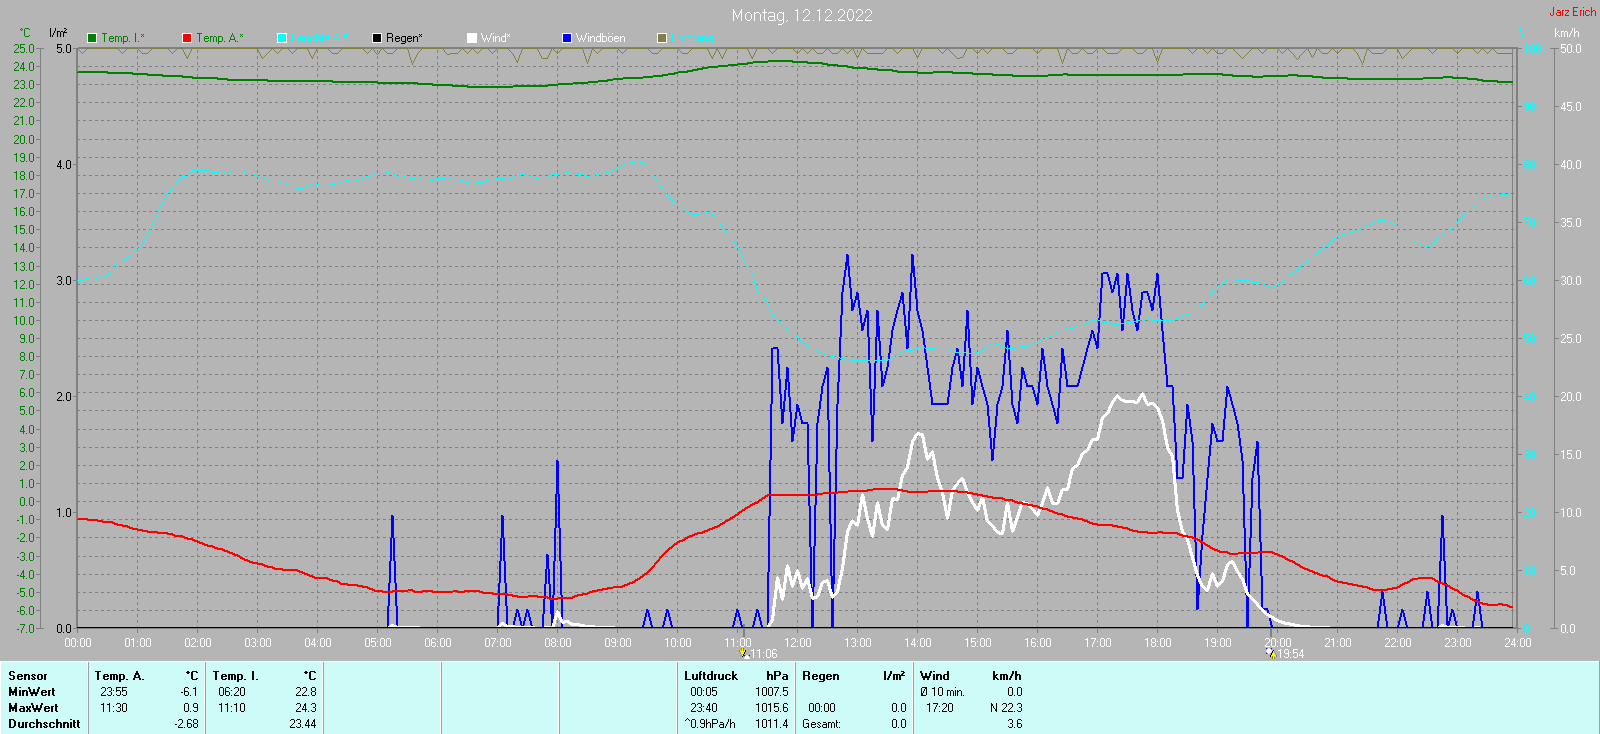Click the Durchschnitt row label

pos(44,723)
